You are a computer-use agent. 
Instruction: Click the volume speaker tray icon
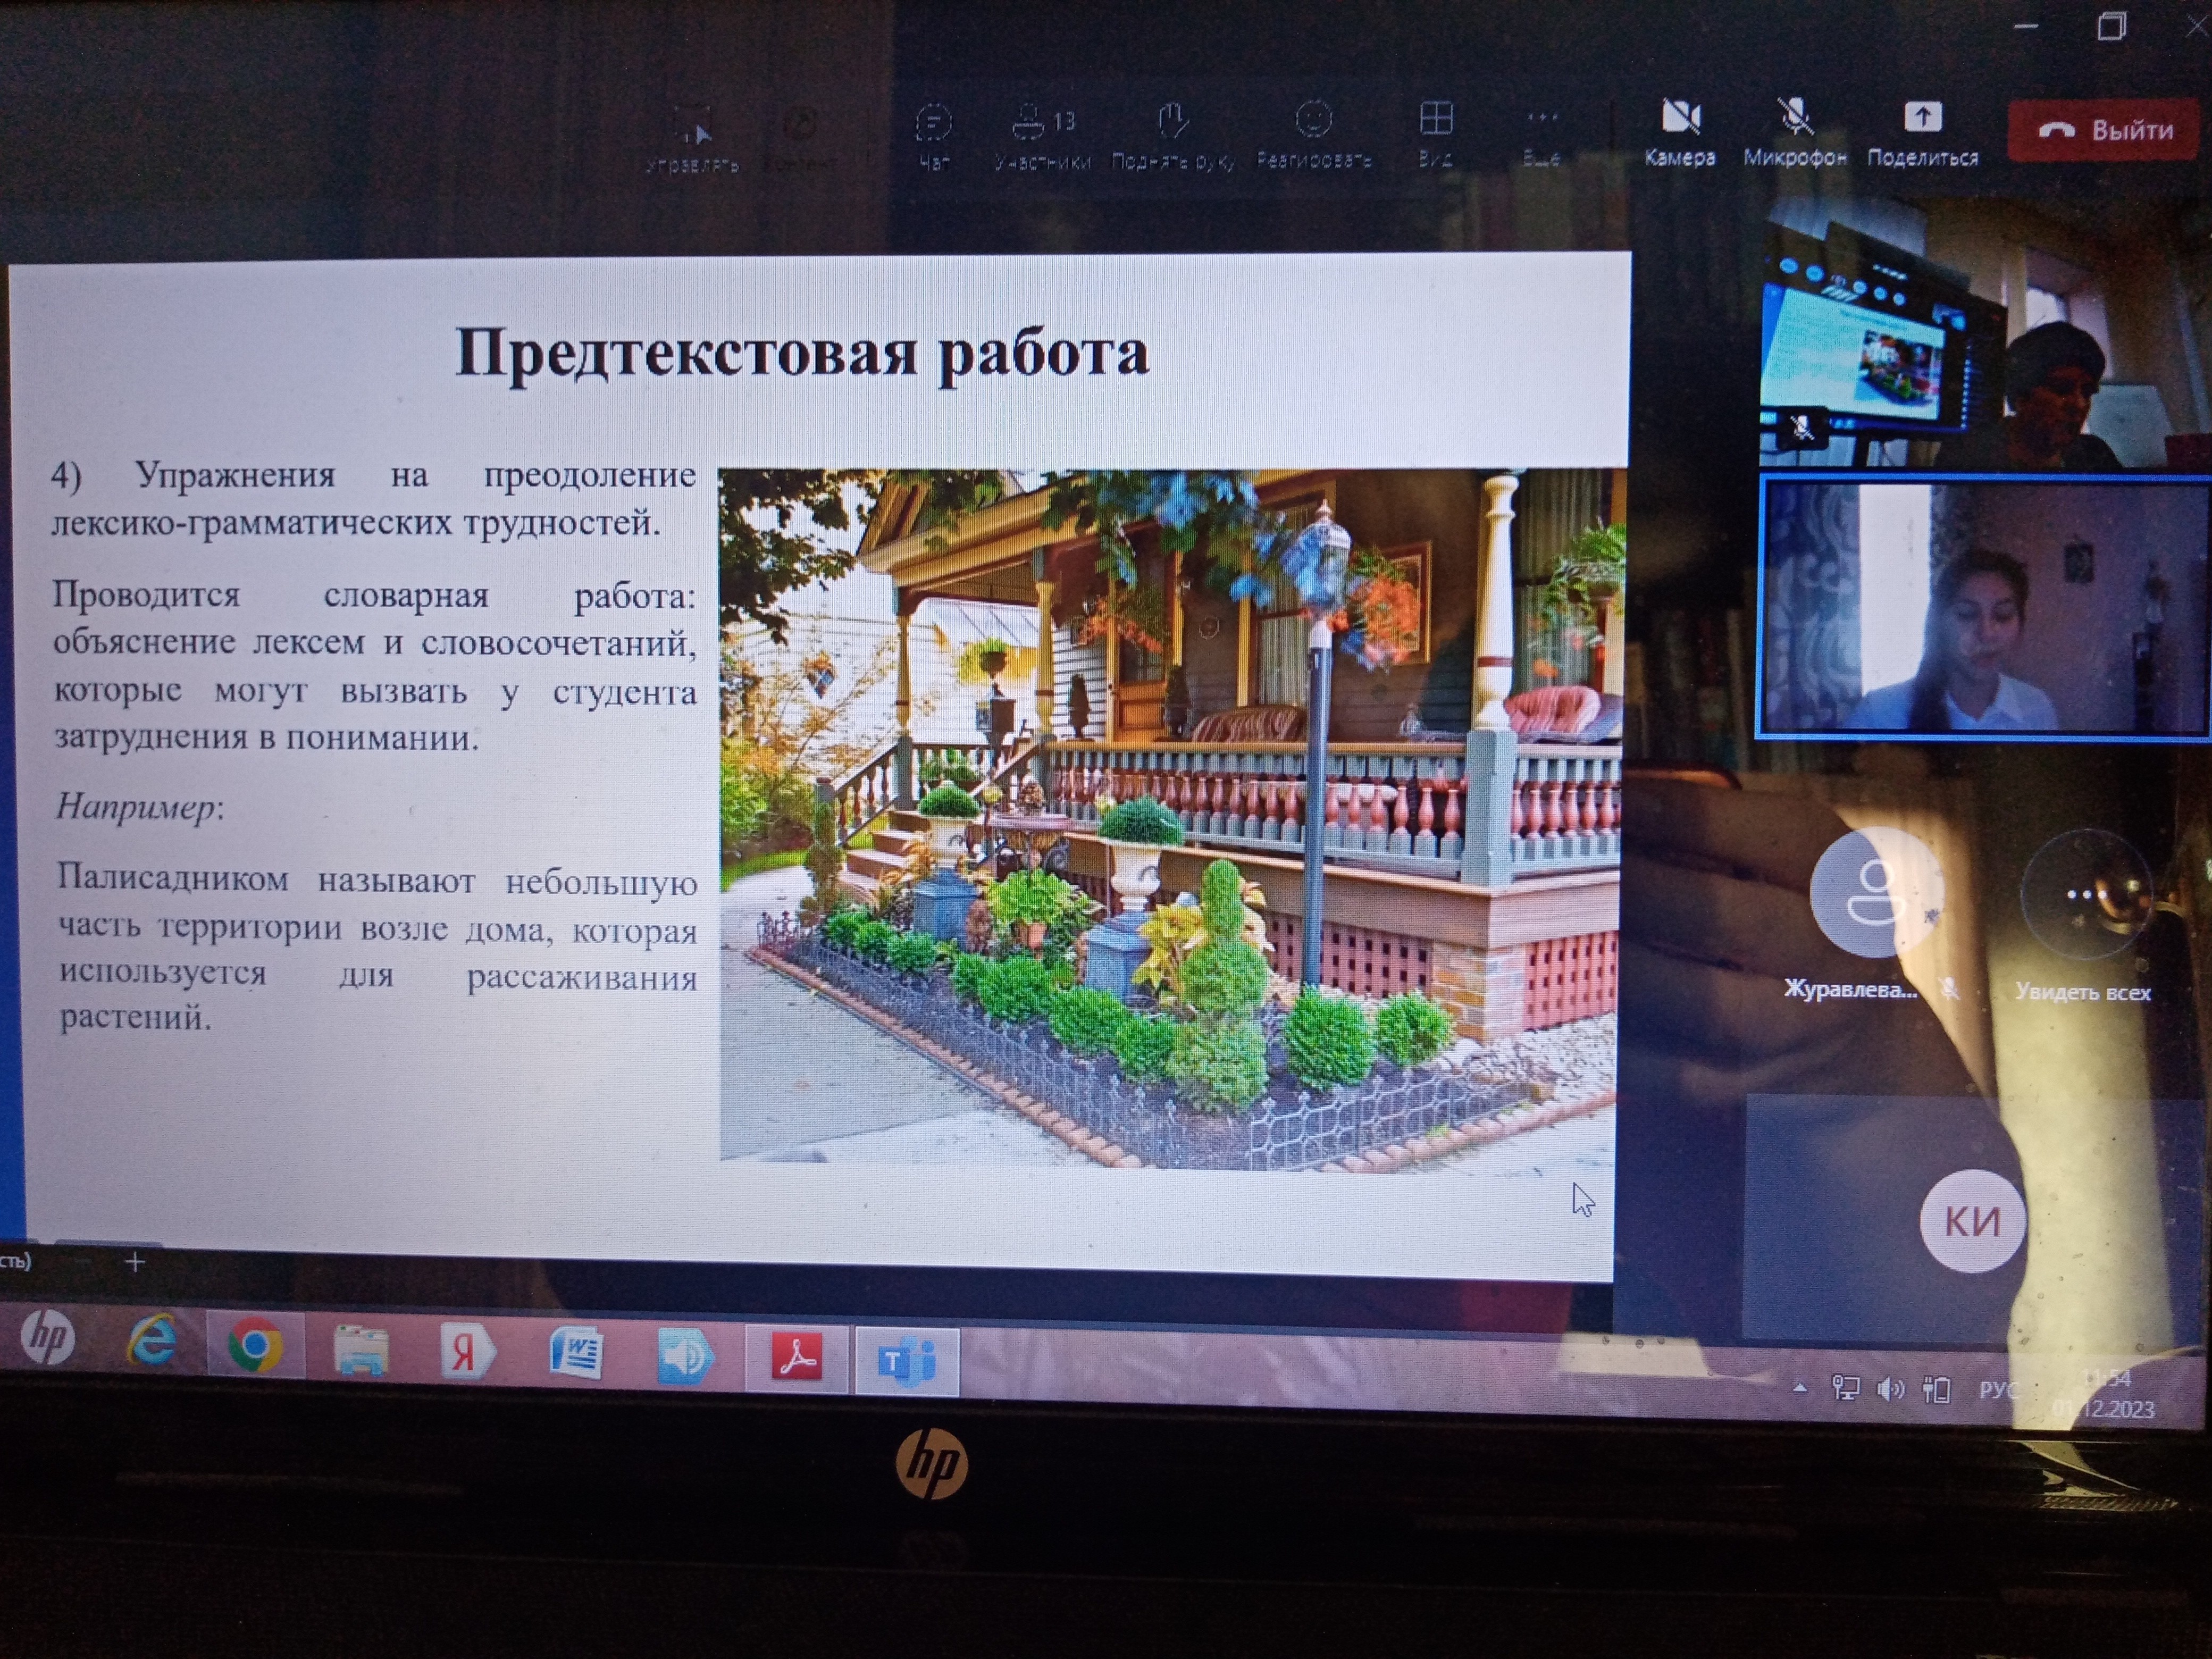[1889, 1390]
